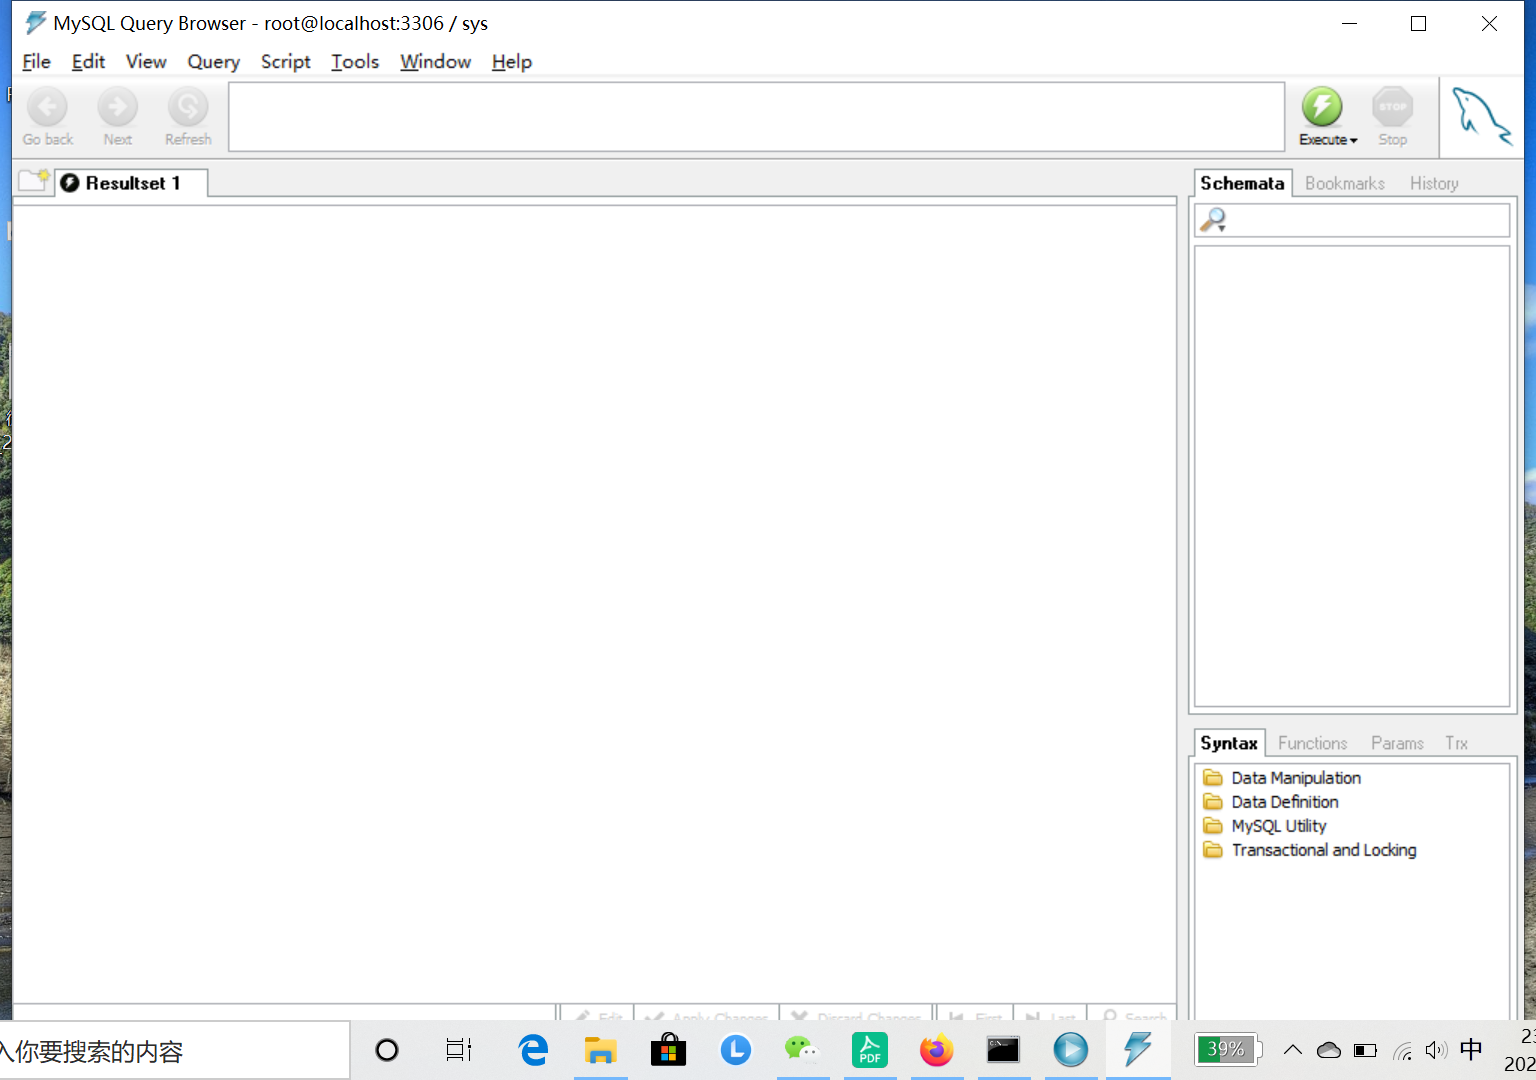The height and width of the screenshot is (1080, 1536).
Task: Switch to the Bookmarks tab
Action: pos(1345,183)
